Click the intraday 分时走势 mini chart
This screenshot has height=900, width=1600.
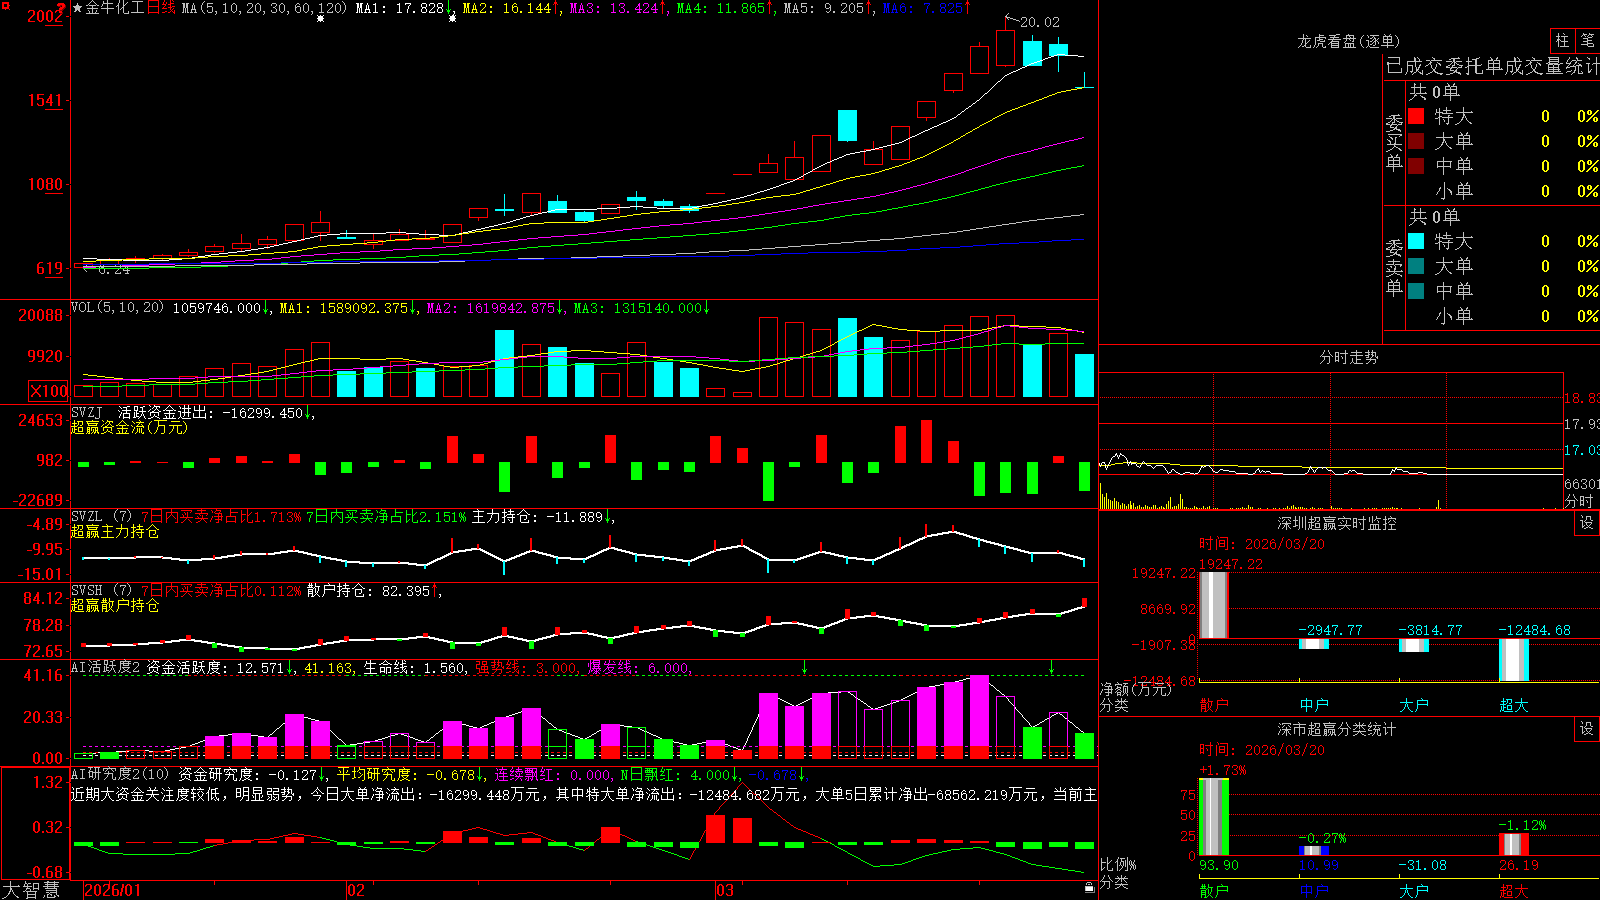coord(1331,441)
